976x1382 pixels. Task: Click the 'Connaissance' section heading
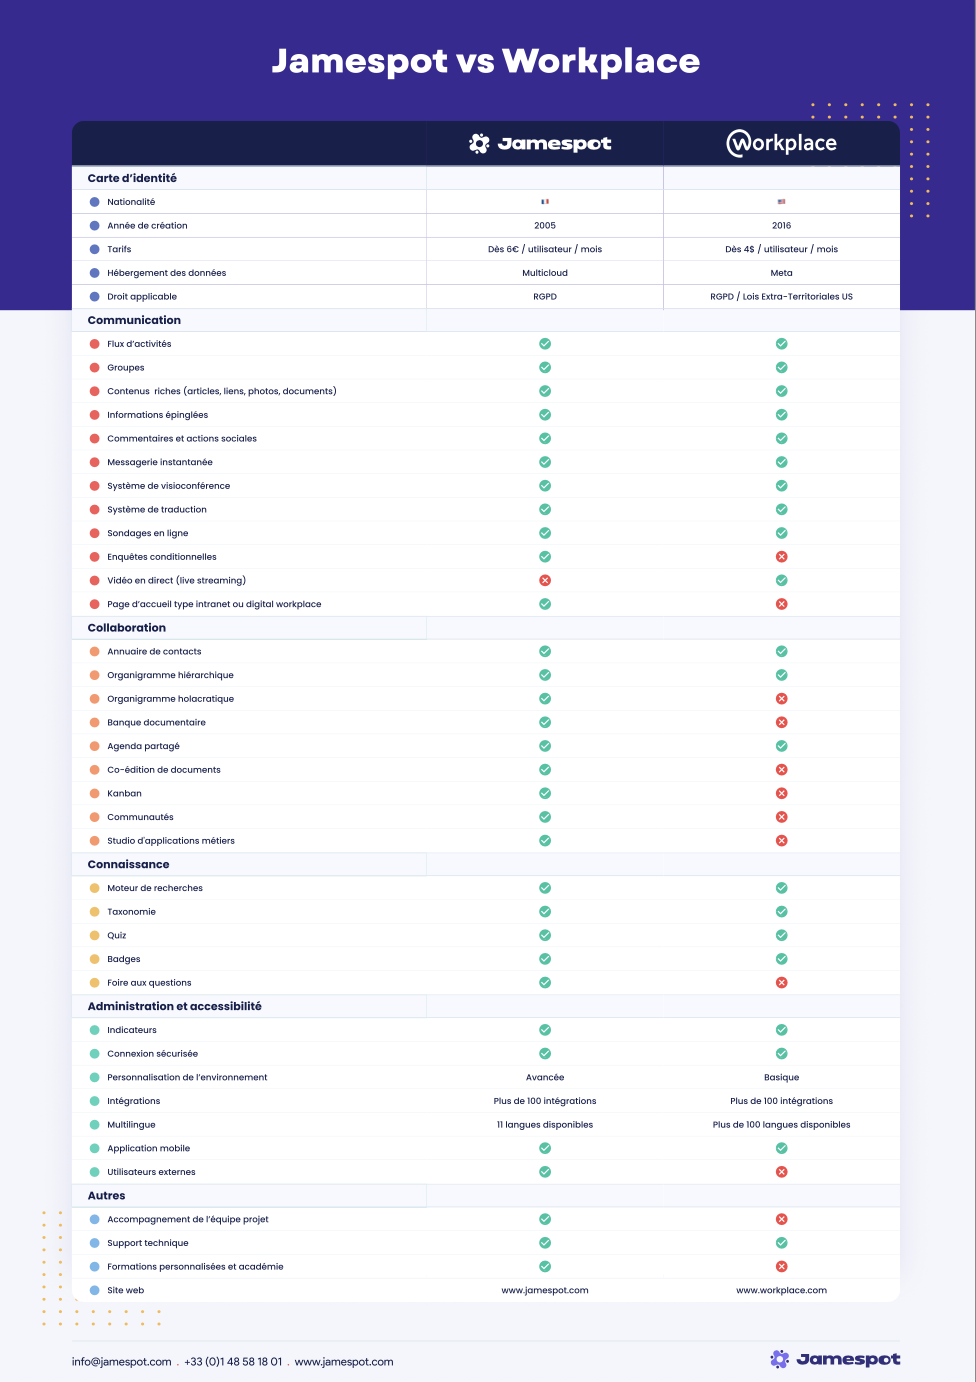point(128,864)
